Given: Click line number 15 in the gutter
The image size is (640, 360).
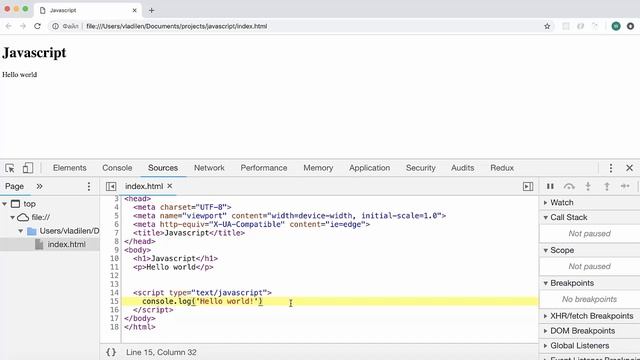Looking at the screenshot, I should point(114,301).
